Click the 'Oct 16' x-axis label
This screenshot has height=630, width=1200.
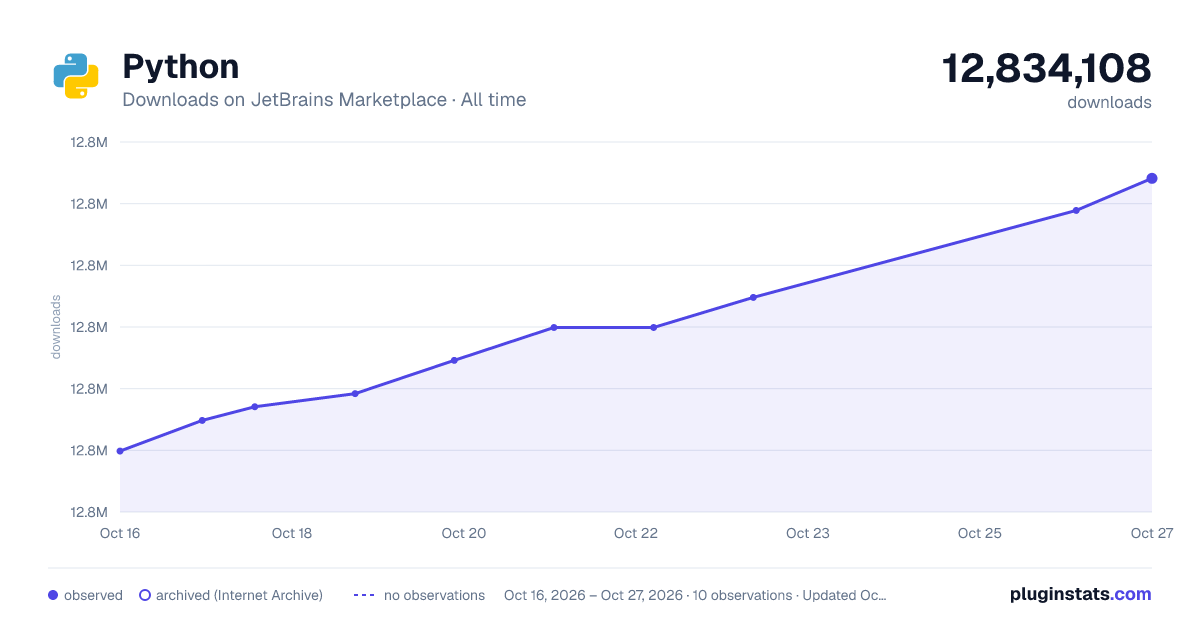coord(120,533)
